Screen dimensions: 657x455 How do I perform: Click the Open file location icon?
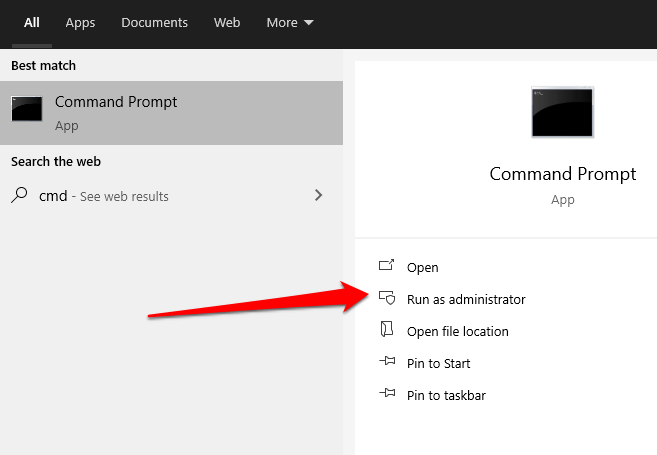pos(387,331)
